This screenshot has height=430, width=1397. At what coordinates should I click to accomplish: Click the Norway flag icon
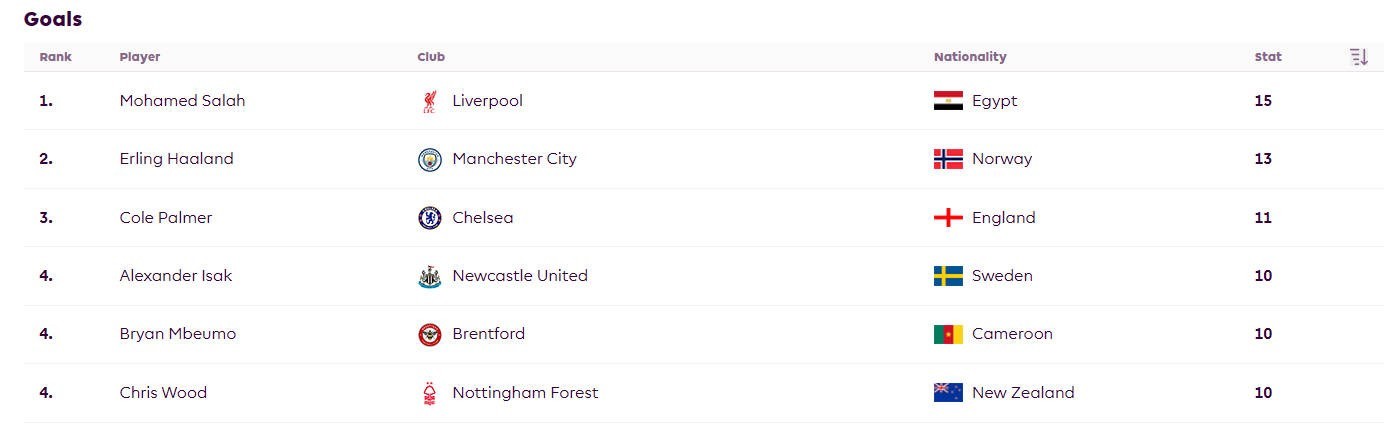tap(948, 159)
